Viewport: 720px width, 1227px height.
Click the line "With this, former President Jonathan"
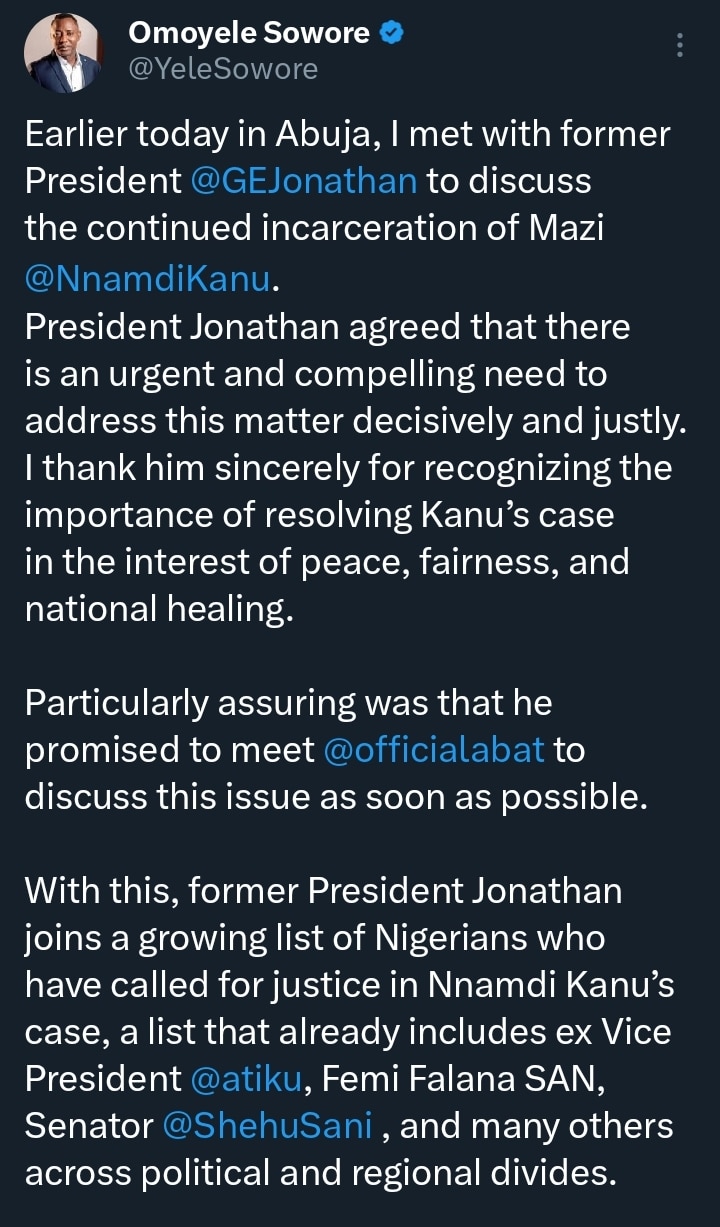coord(323,890)
